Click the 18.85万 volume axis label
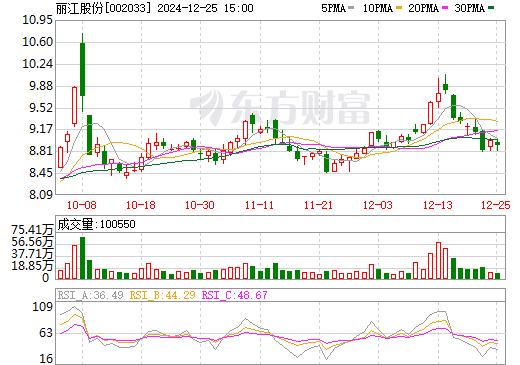Image resolution: width=520 pixels, height=365 pixels. pyautogui.click(x=32, y=266)
